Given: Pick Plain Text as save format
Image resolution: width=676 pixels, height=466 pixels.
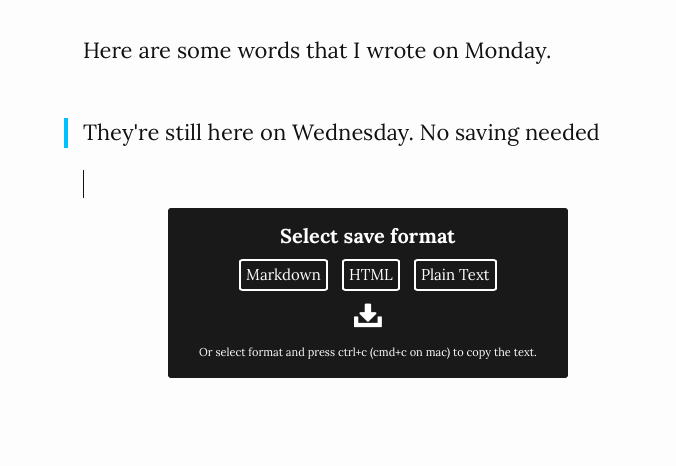Looking at the screenshot, I should click(x=455, y=275).
